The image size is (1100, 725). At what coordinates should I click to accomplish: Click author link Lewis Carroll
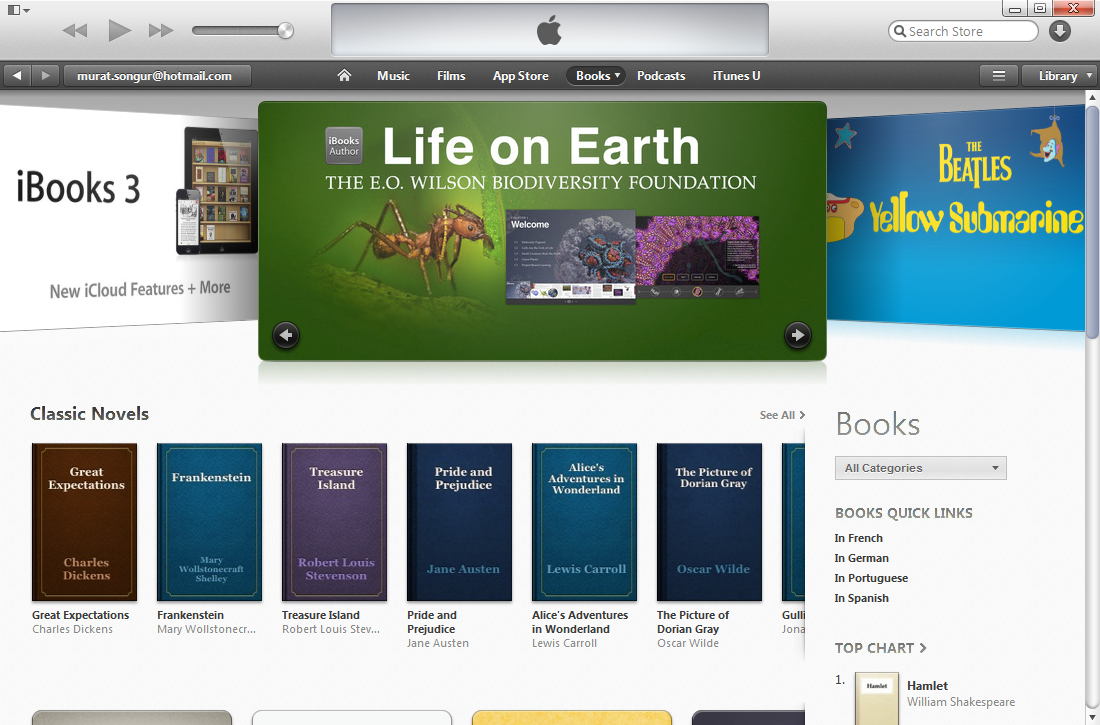tap(564, 643)
